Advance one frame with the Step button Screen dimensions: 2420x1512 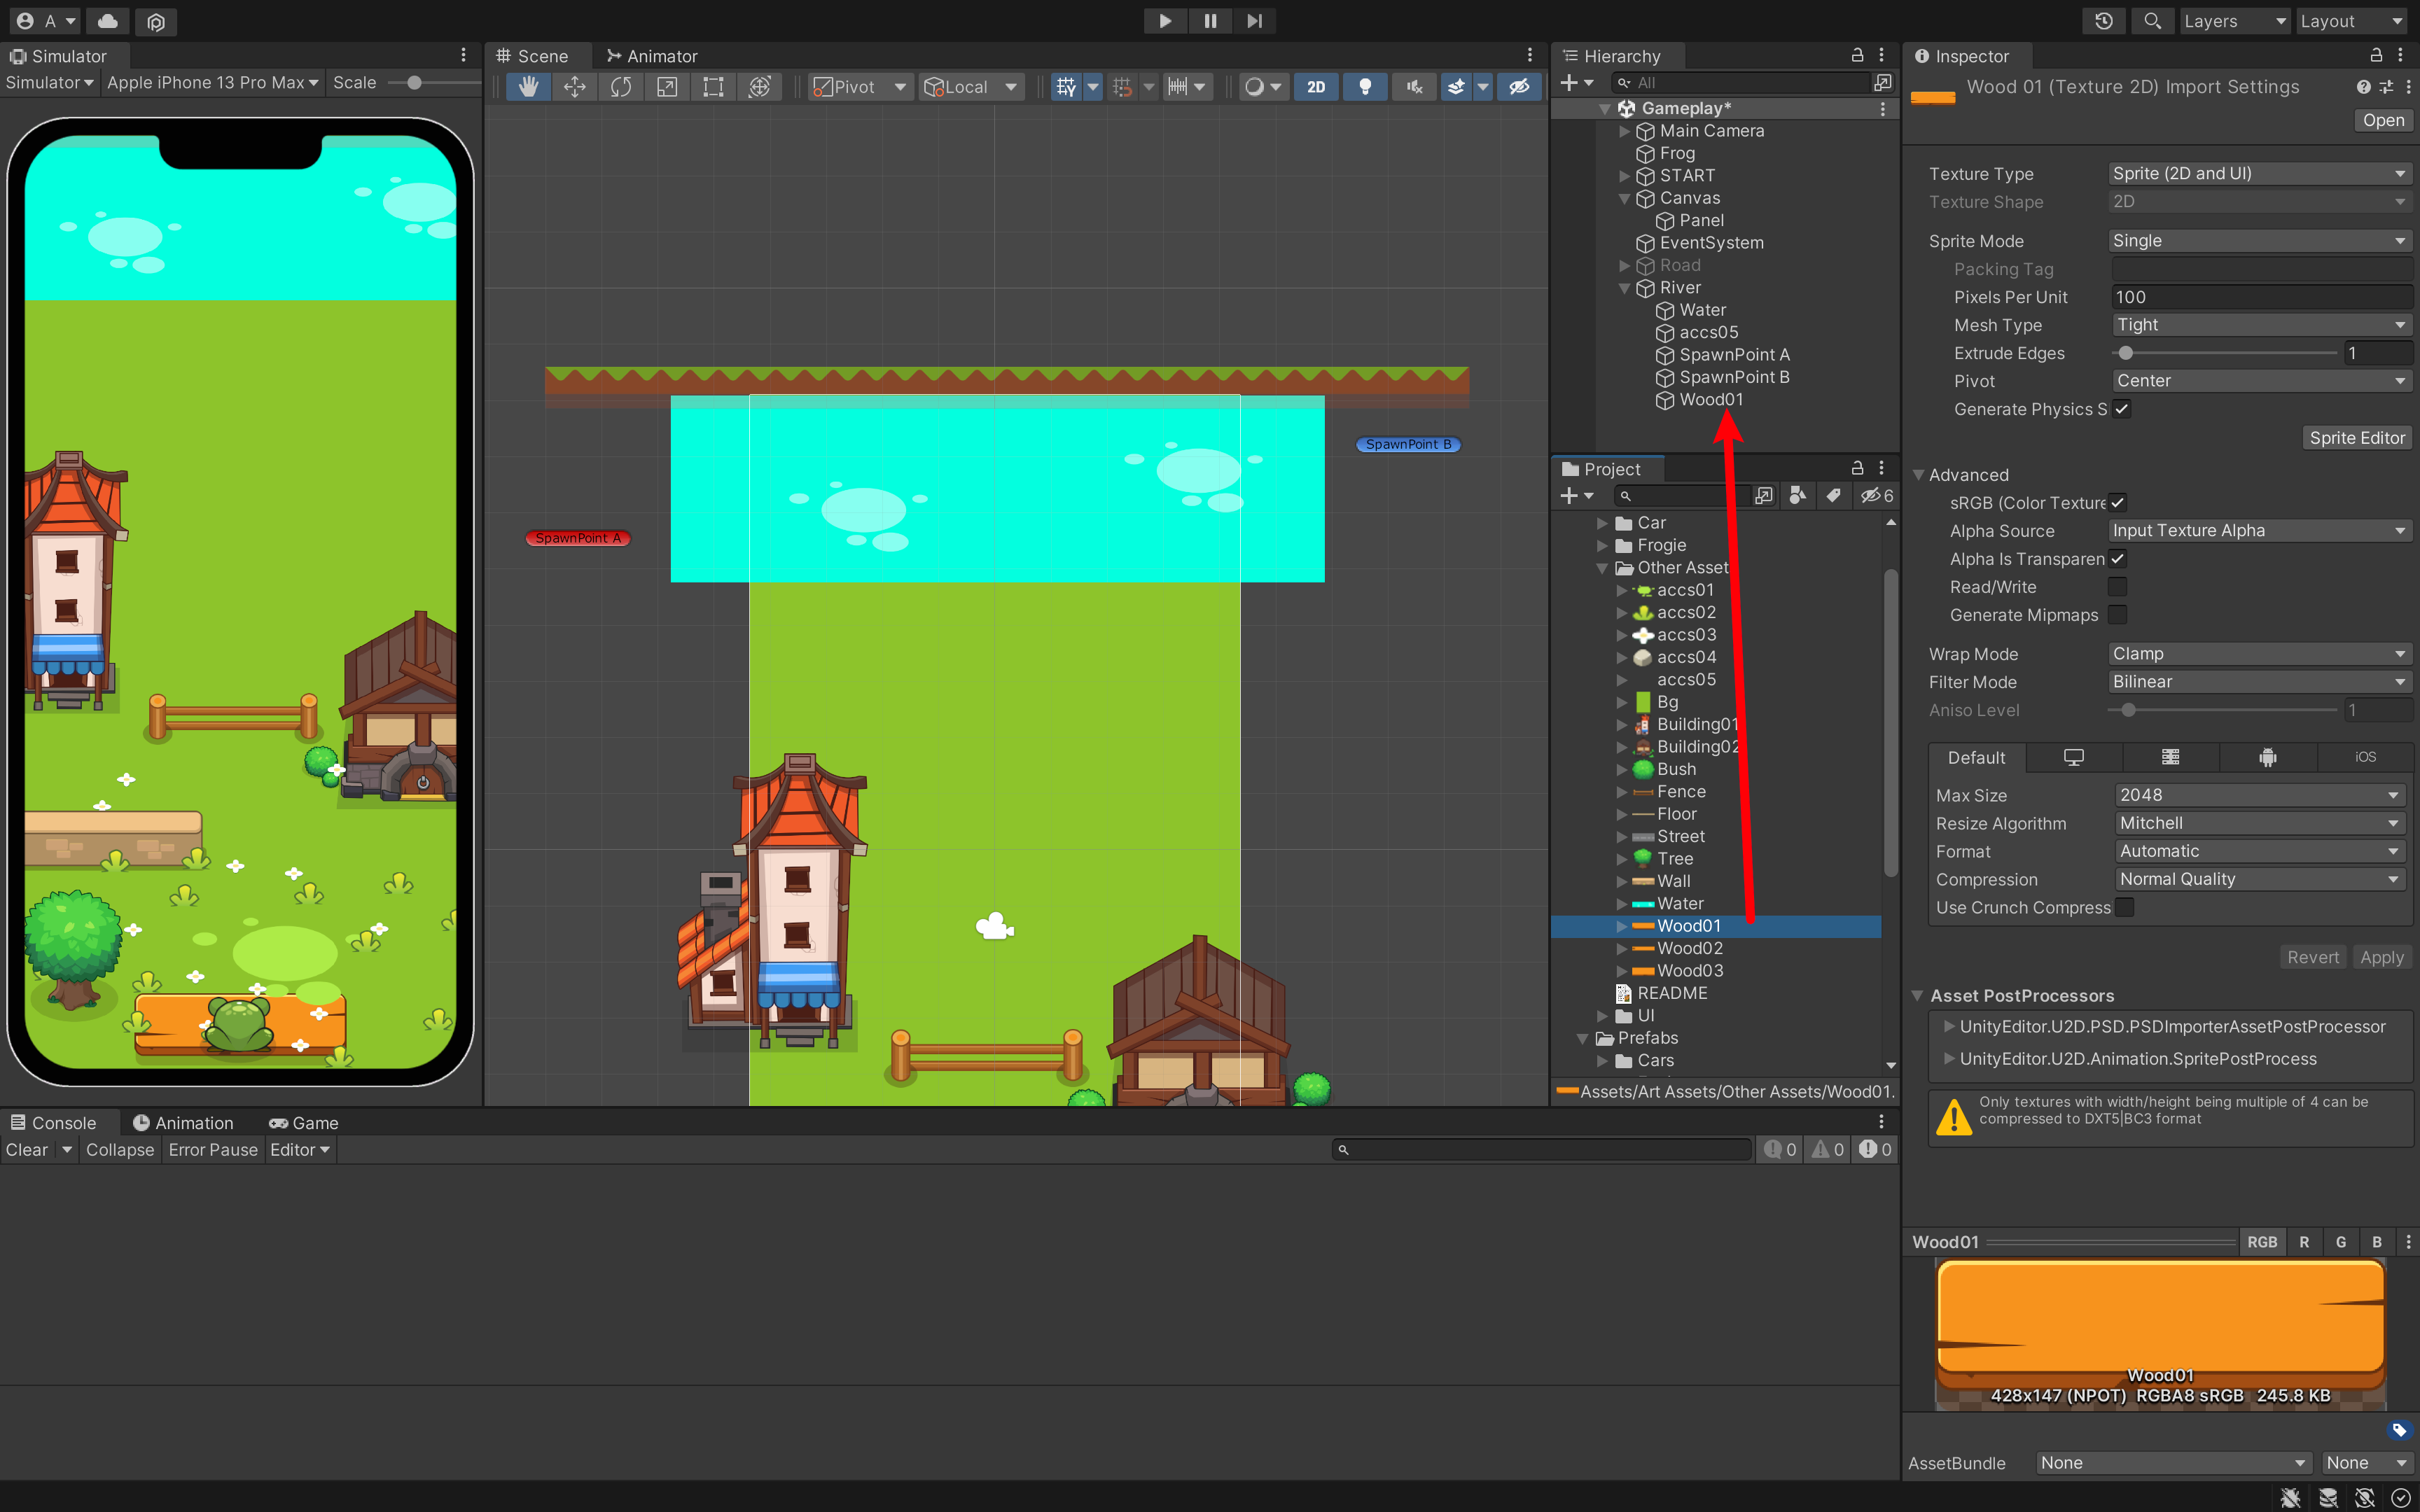[1254, 21]
